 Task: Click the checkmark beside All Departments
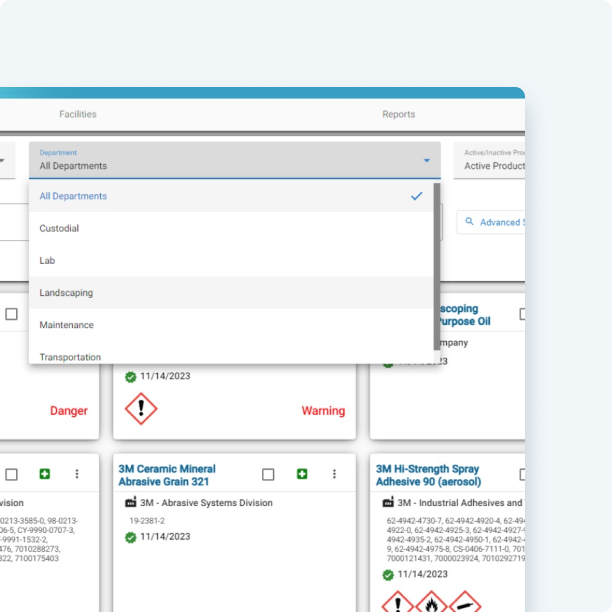point(416,196)
